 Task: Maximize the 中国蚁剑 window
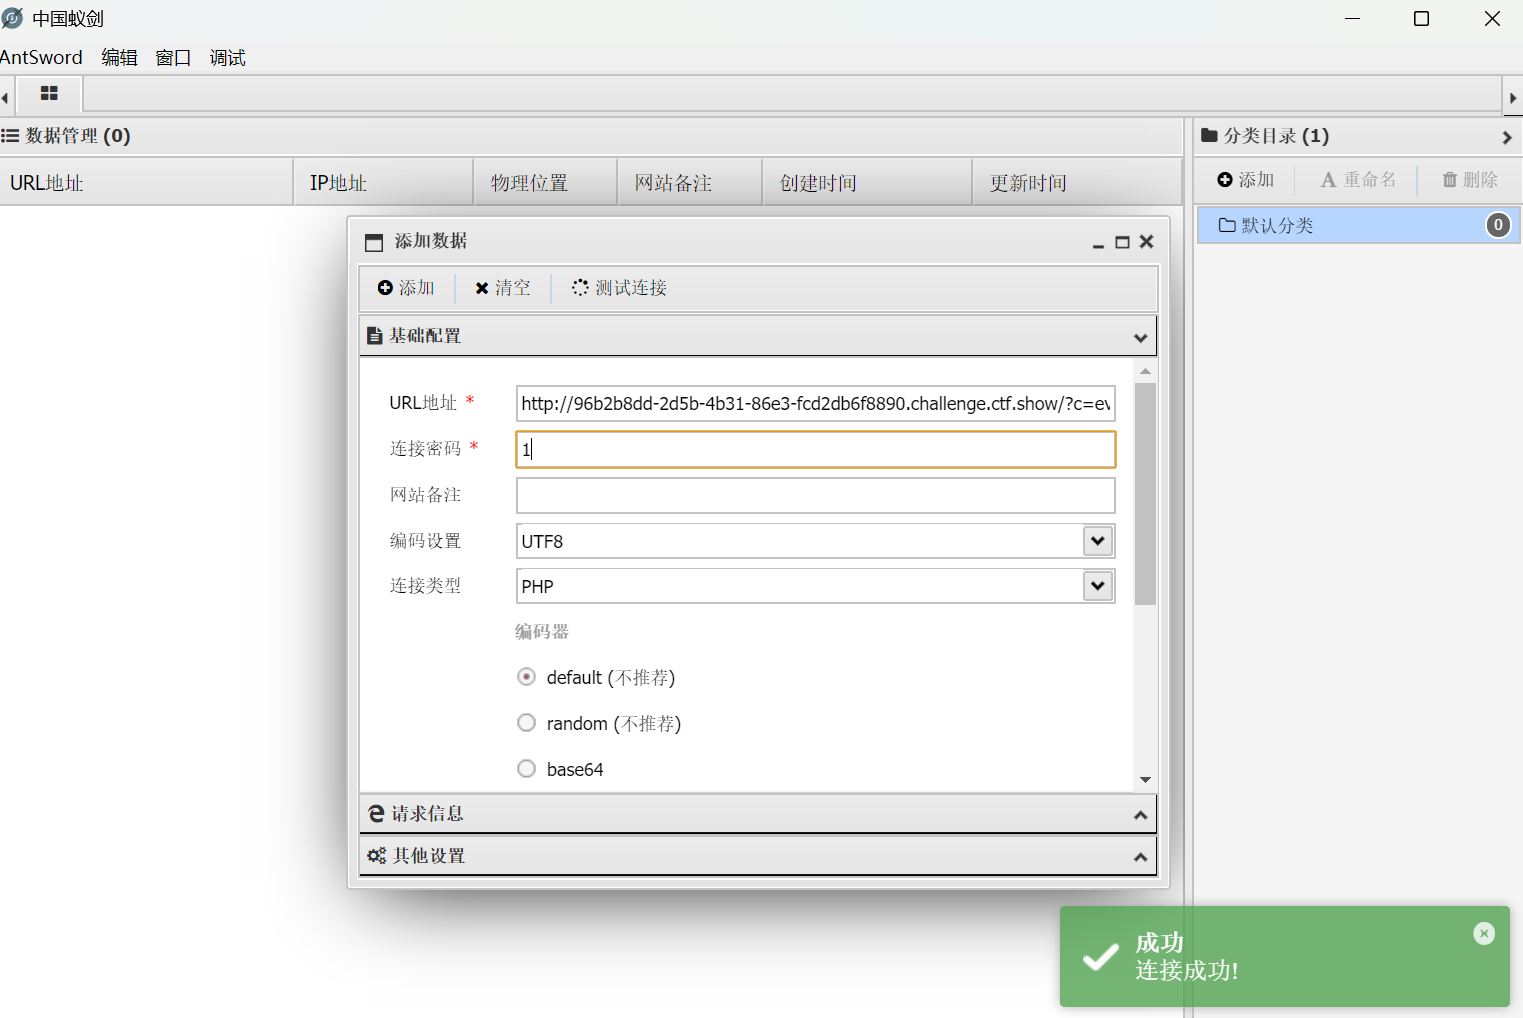tap(1421, 18)
